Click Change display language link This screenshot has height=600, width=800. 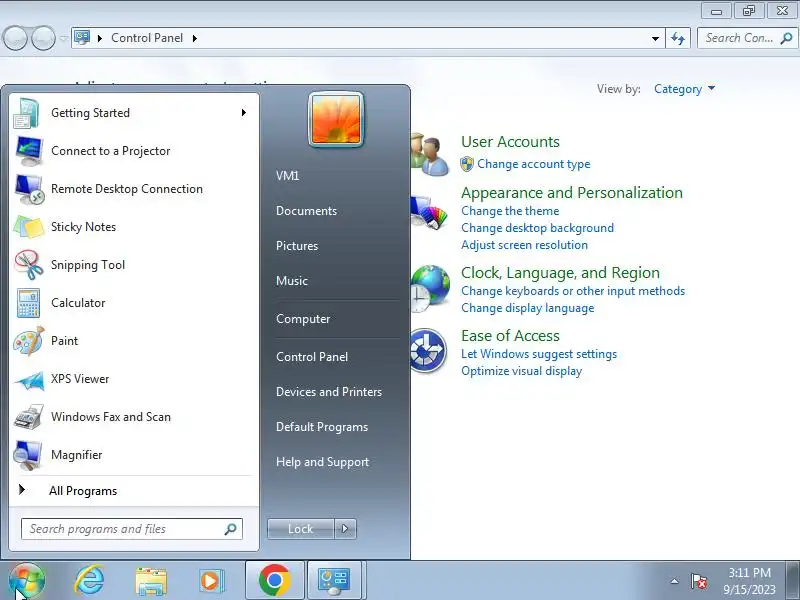(x=528, y=308)
